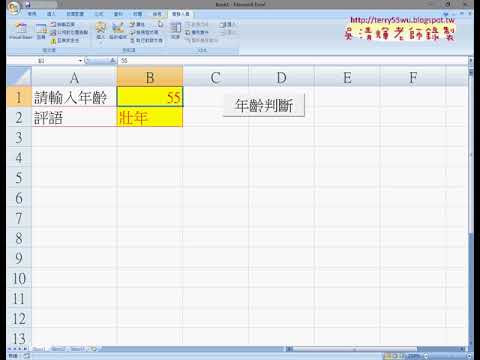The height and width of the screenshot is (360, 480).
Task: Switch to the Home (常用) ribbon tab
Action: pyautogui.click(x=32, y=14)
